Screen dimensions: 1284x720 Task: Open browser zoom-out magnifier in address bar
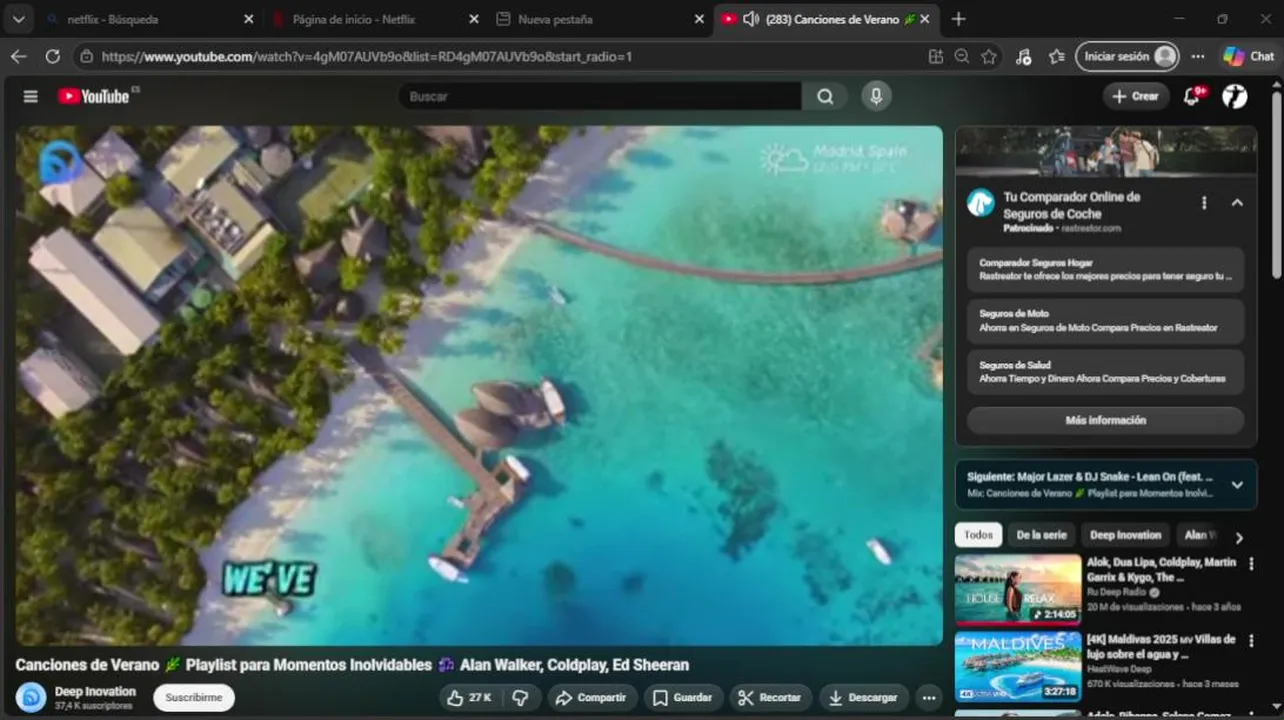[962, 57]
